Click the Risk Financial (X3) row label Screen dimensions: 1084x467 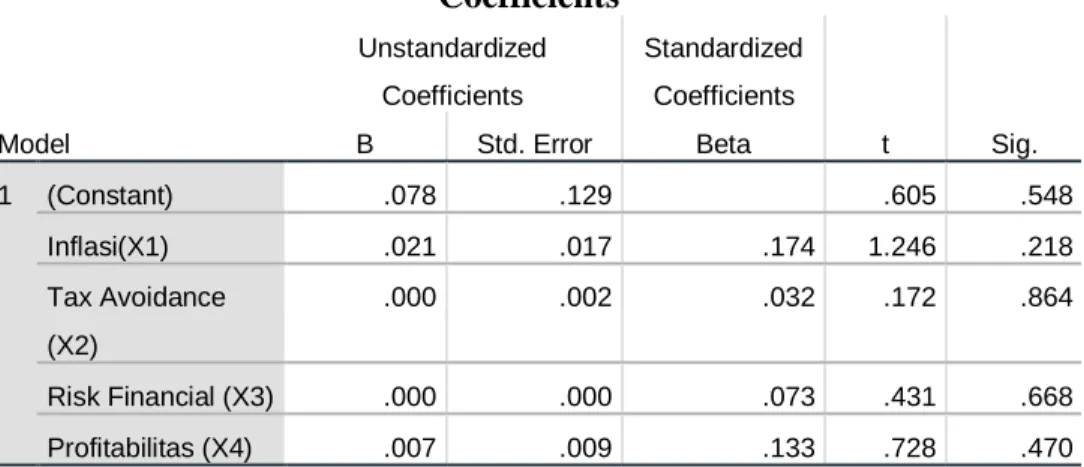[x=160, y=397]
